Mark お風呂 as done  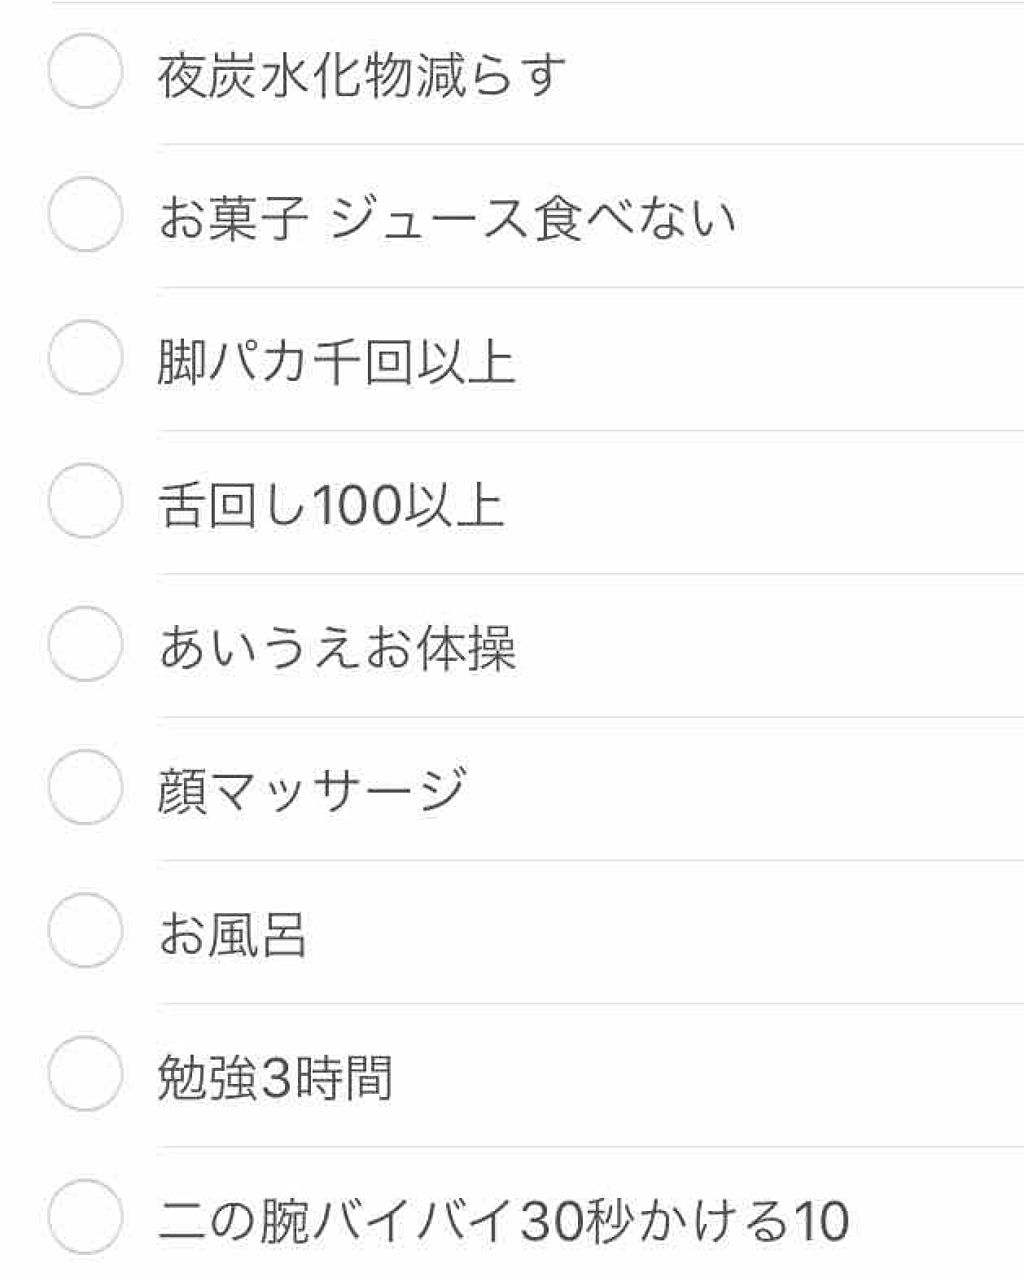85,931
